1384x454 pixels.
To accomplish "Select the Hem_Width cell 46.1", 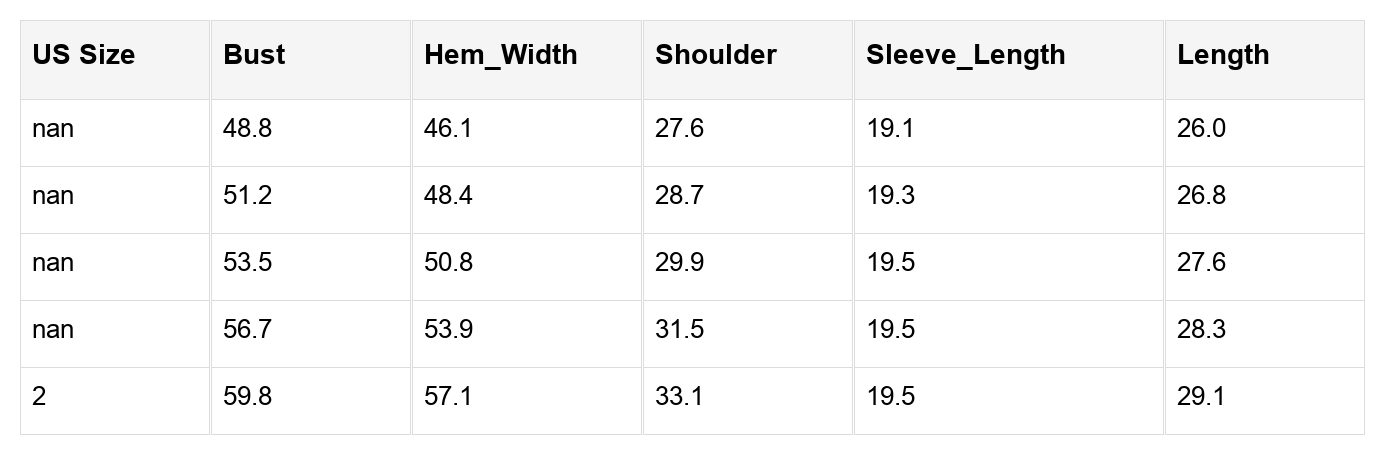I will coord(448,129).
